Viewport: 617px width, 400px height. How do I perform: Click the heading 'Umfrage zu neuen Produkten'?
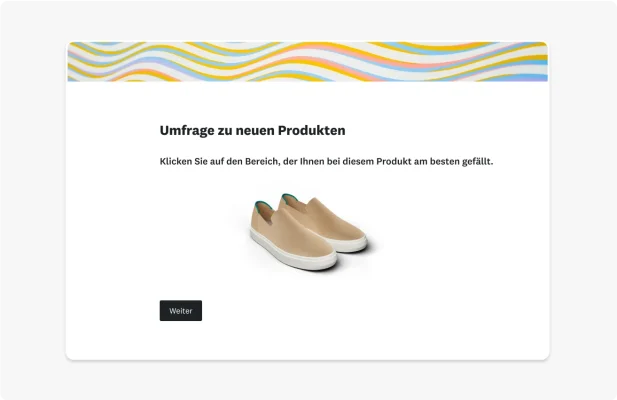[x=252, y=130]
